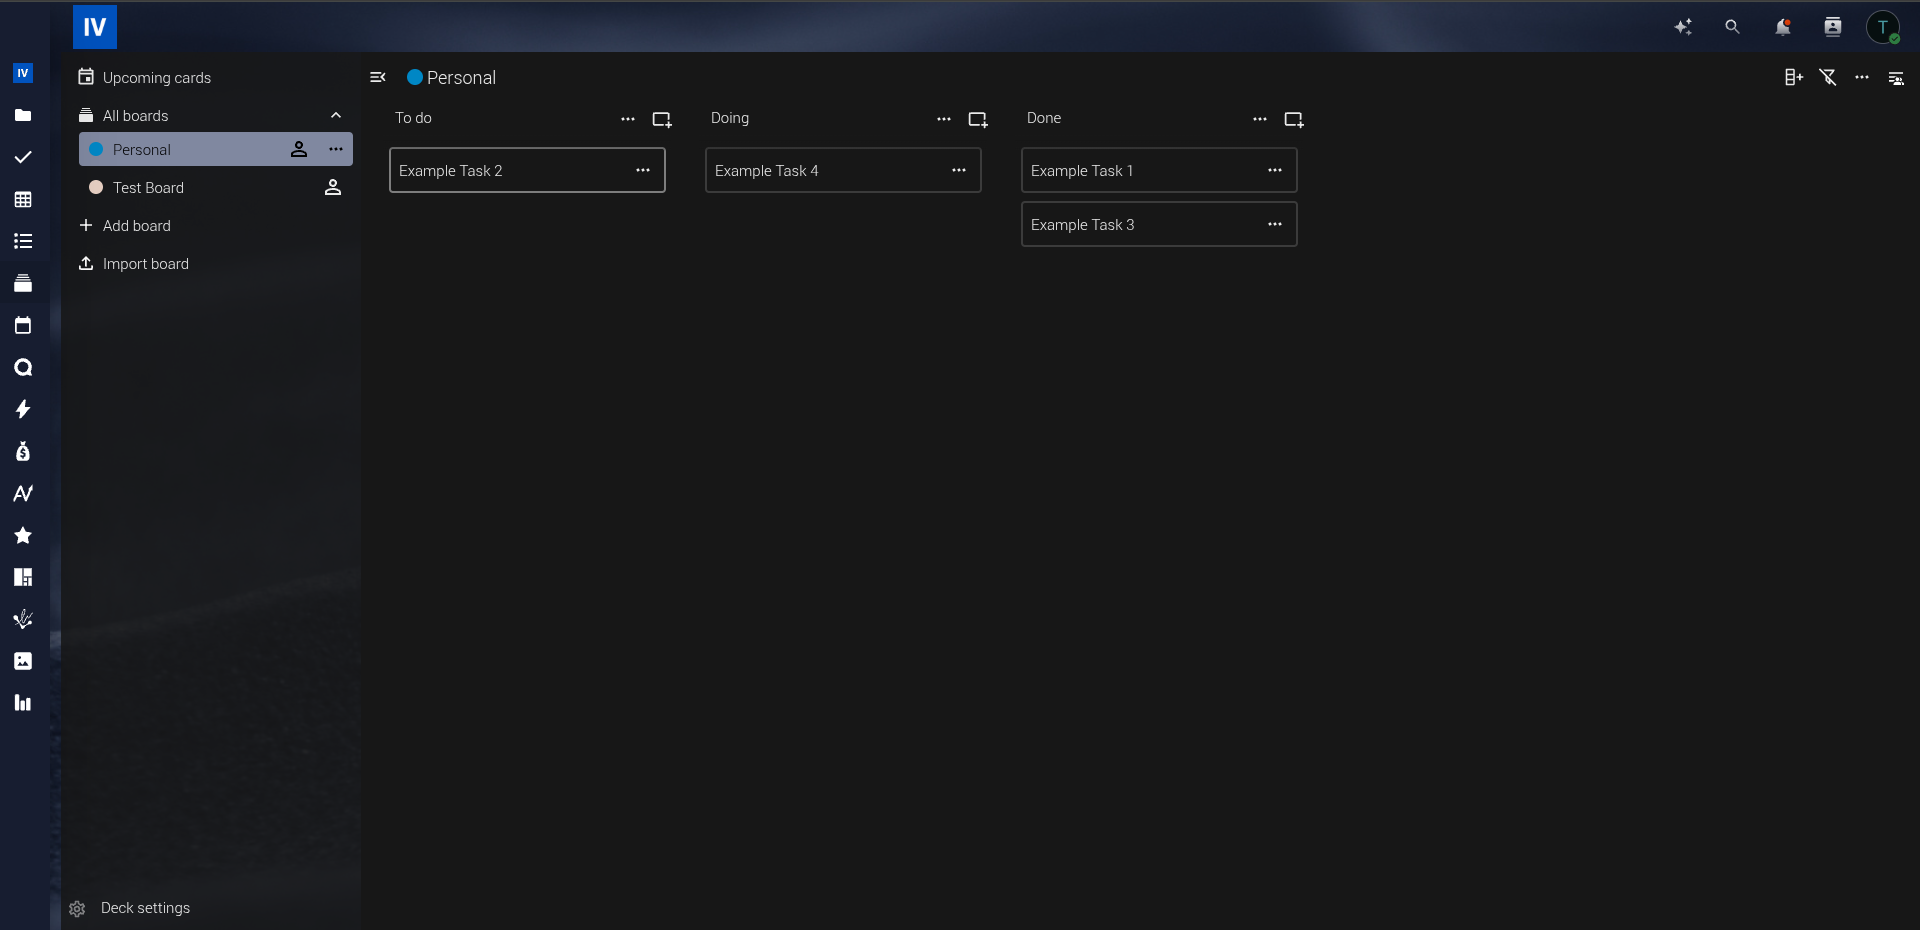Toggle the board details sidebar
The image size is (1920, 930).
coord(1895,78)
